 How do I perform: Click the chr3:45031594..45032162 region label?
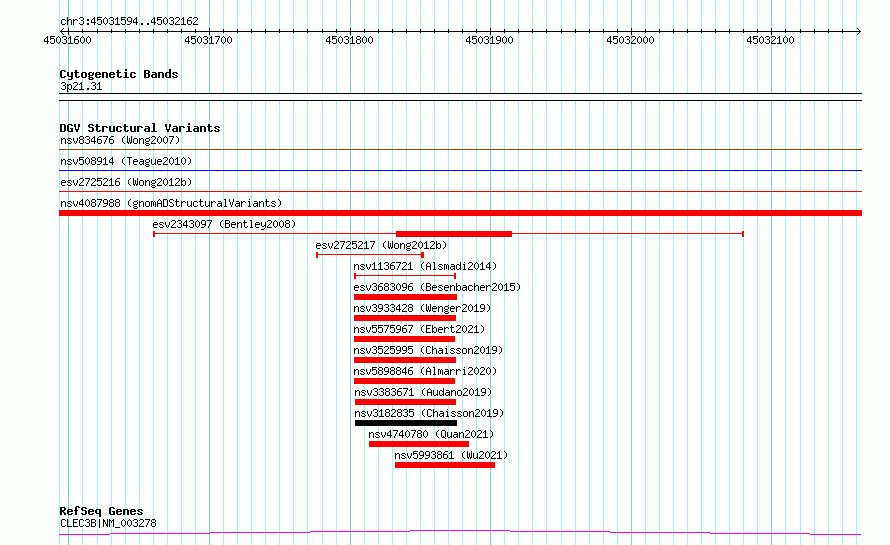coord(129,21)
